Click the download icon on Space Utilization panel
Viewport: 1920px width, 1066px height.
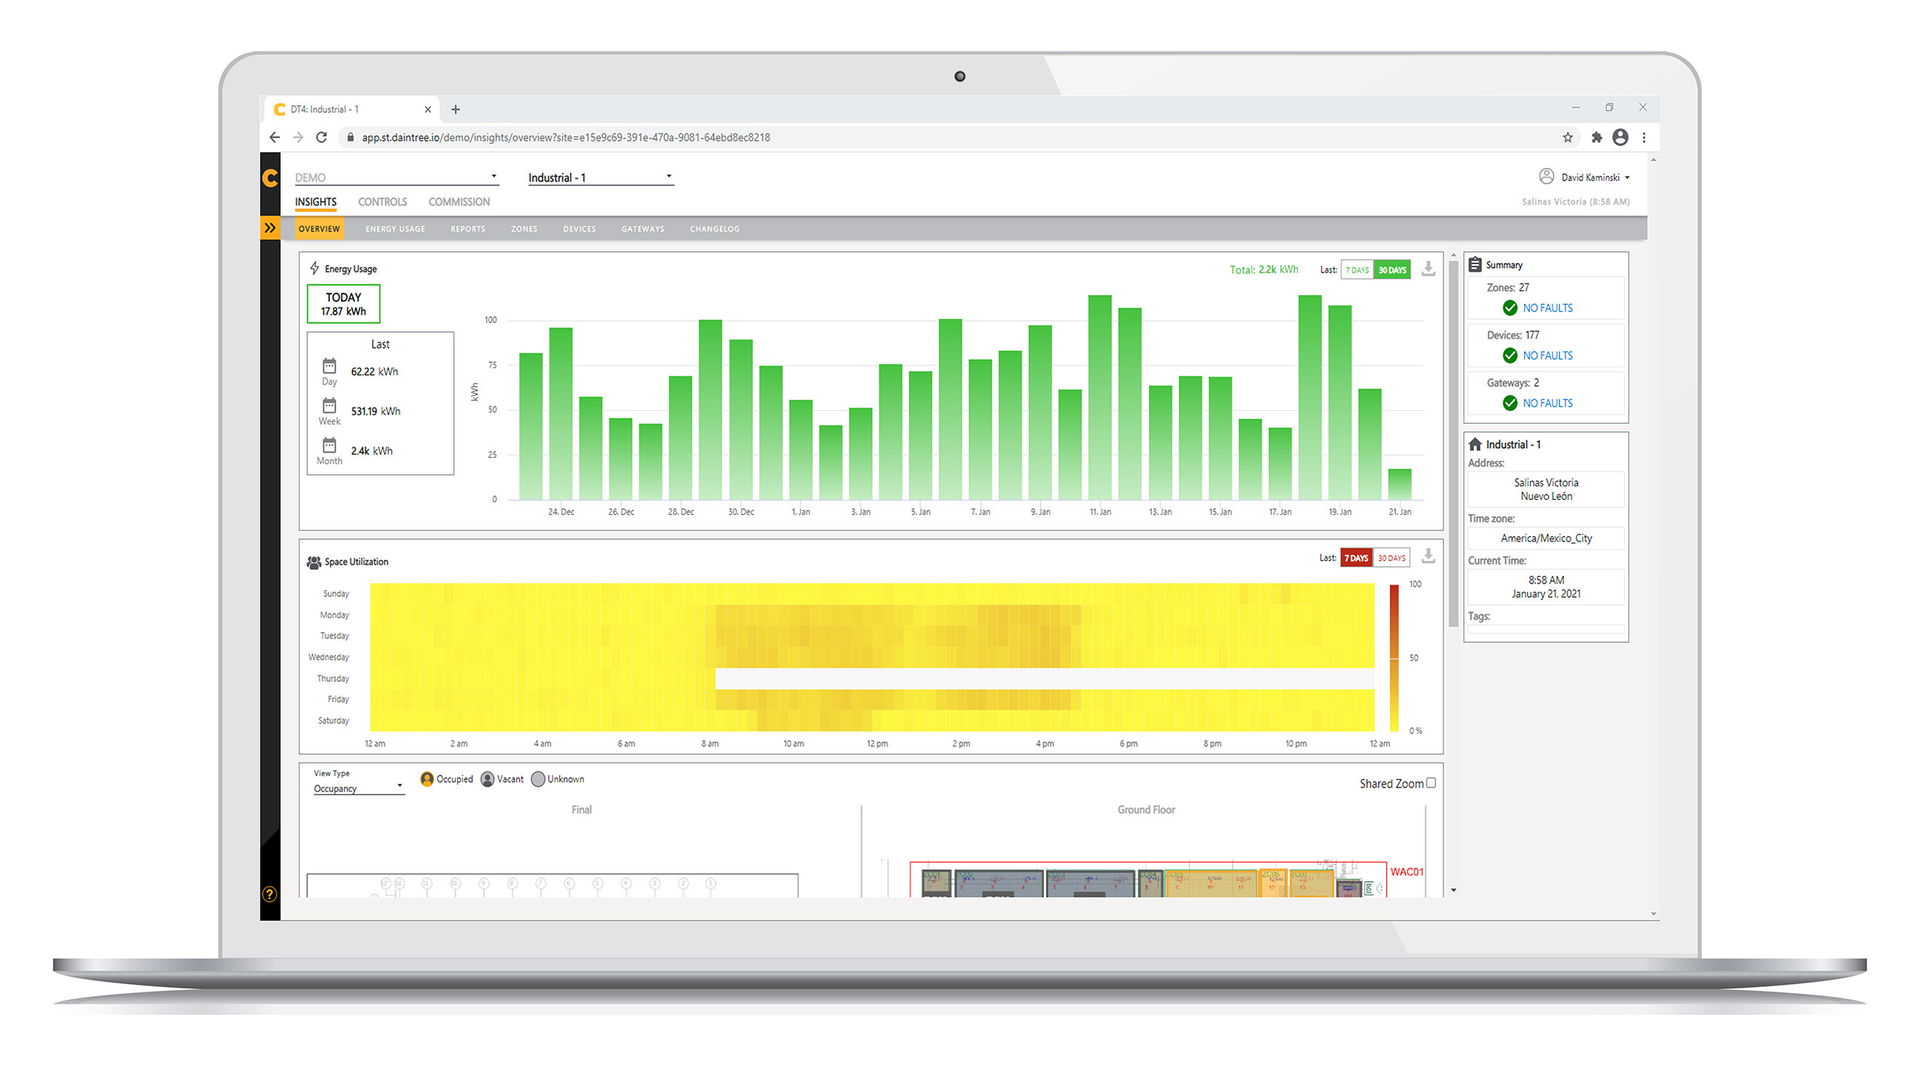pos(1428,556)
